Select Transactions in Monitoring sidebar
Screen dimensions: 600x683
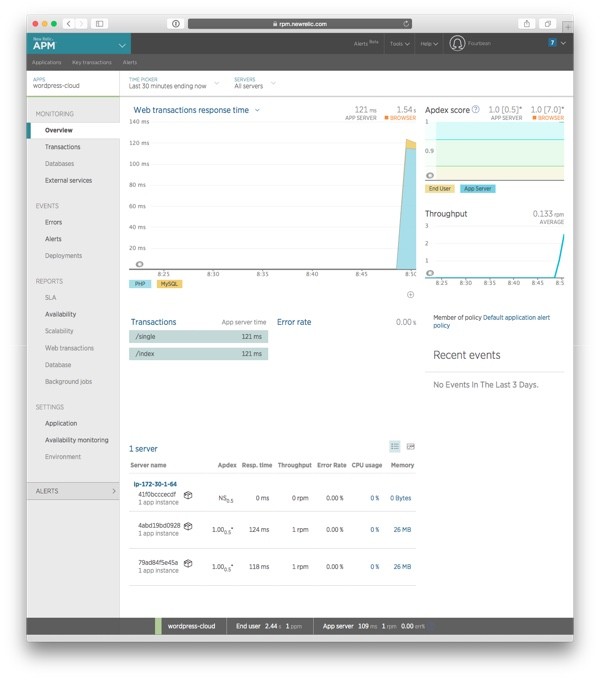coord(63,147)
